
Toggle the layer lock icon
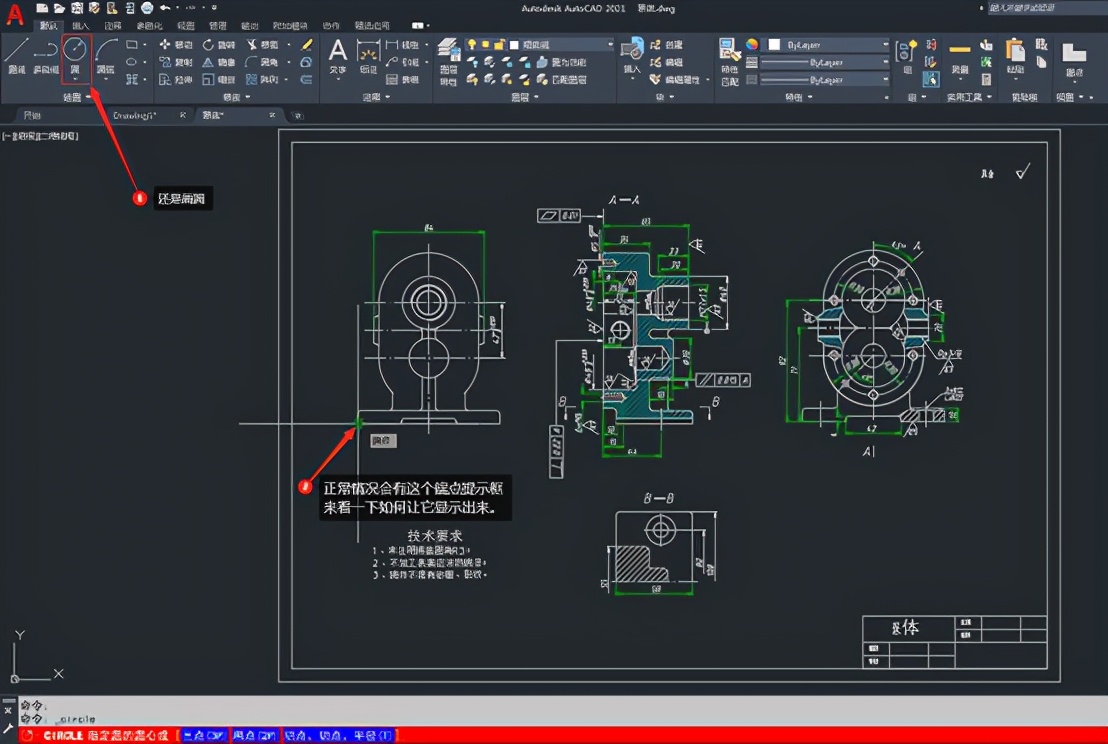point(499,45)
